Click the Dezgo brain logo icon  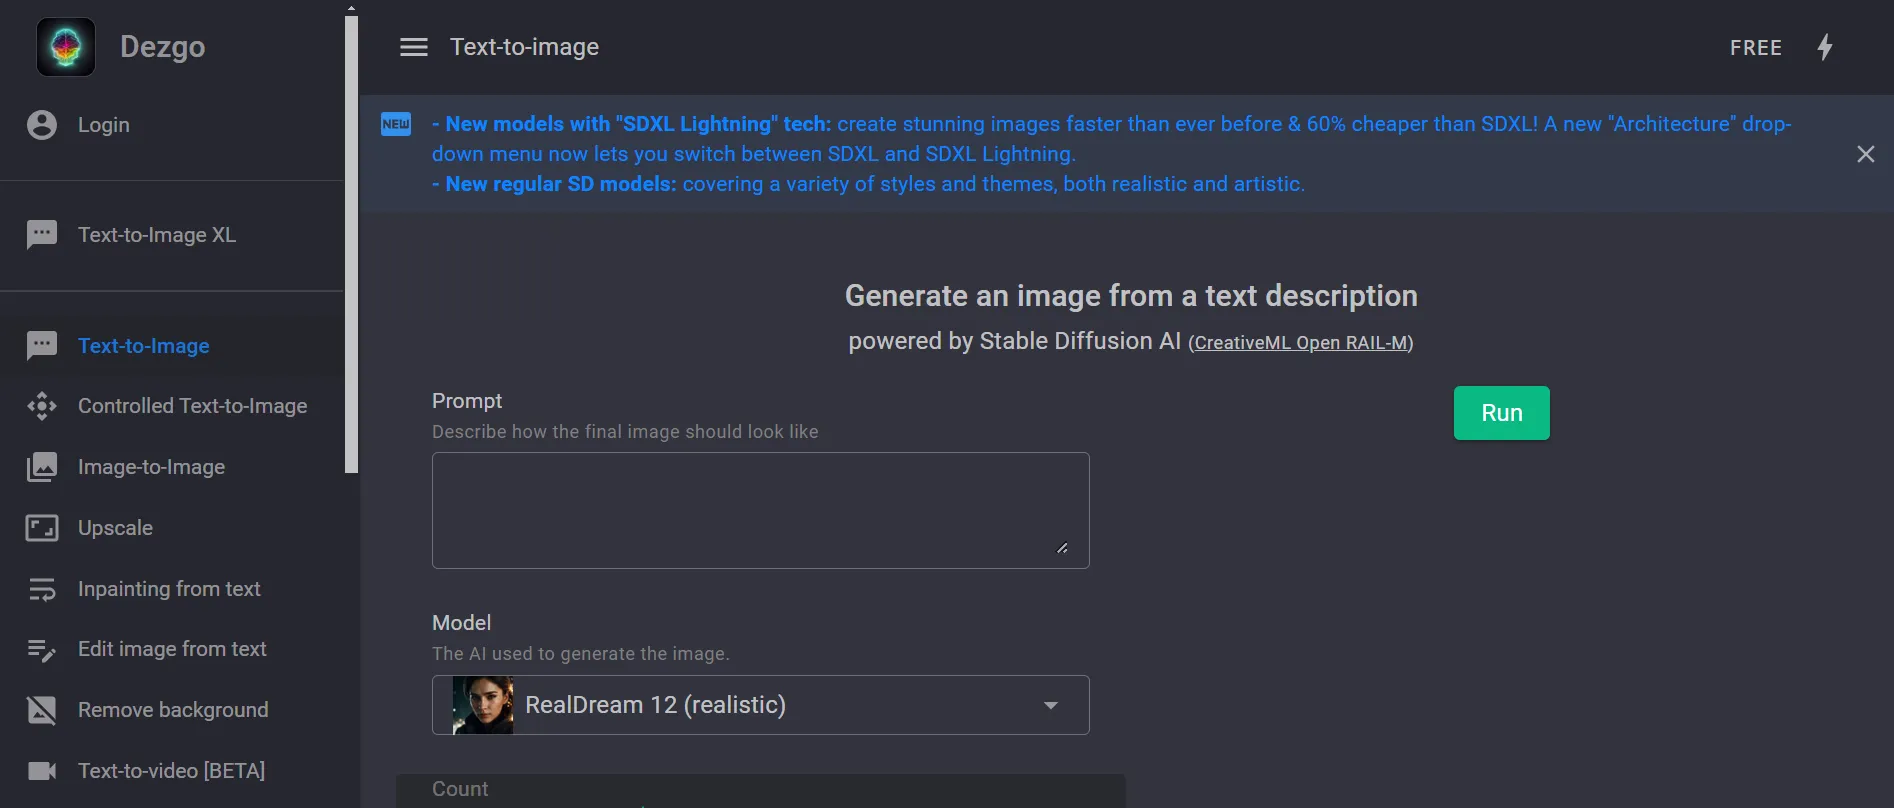(66, 47)
